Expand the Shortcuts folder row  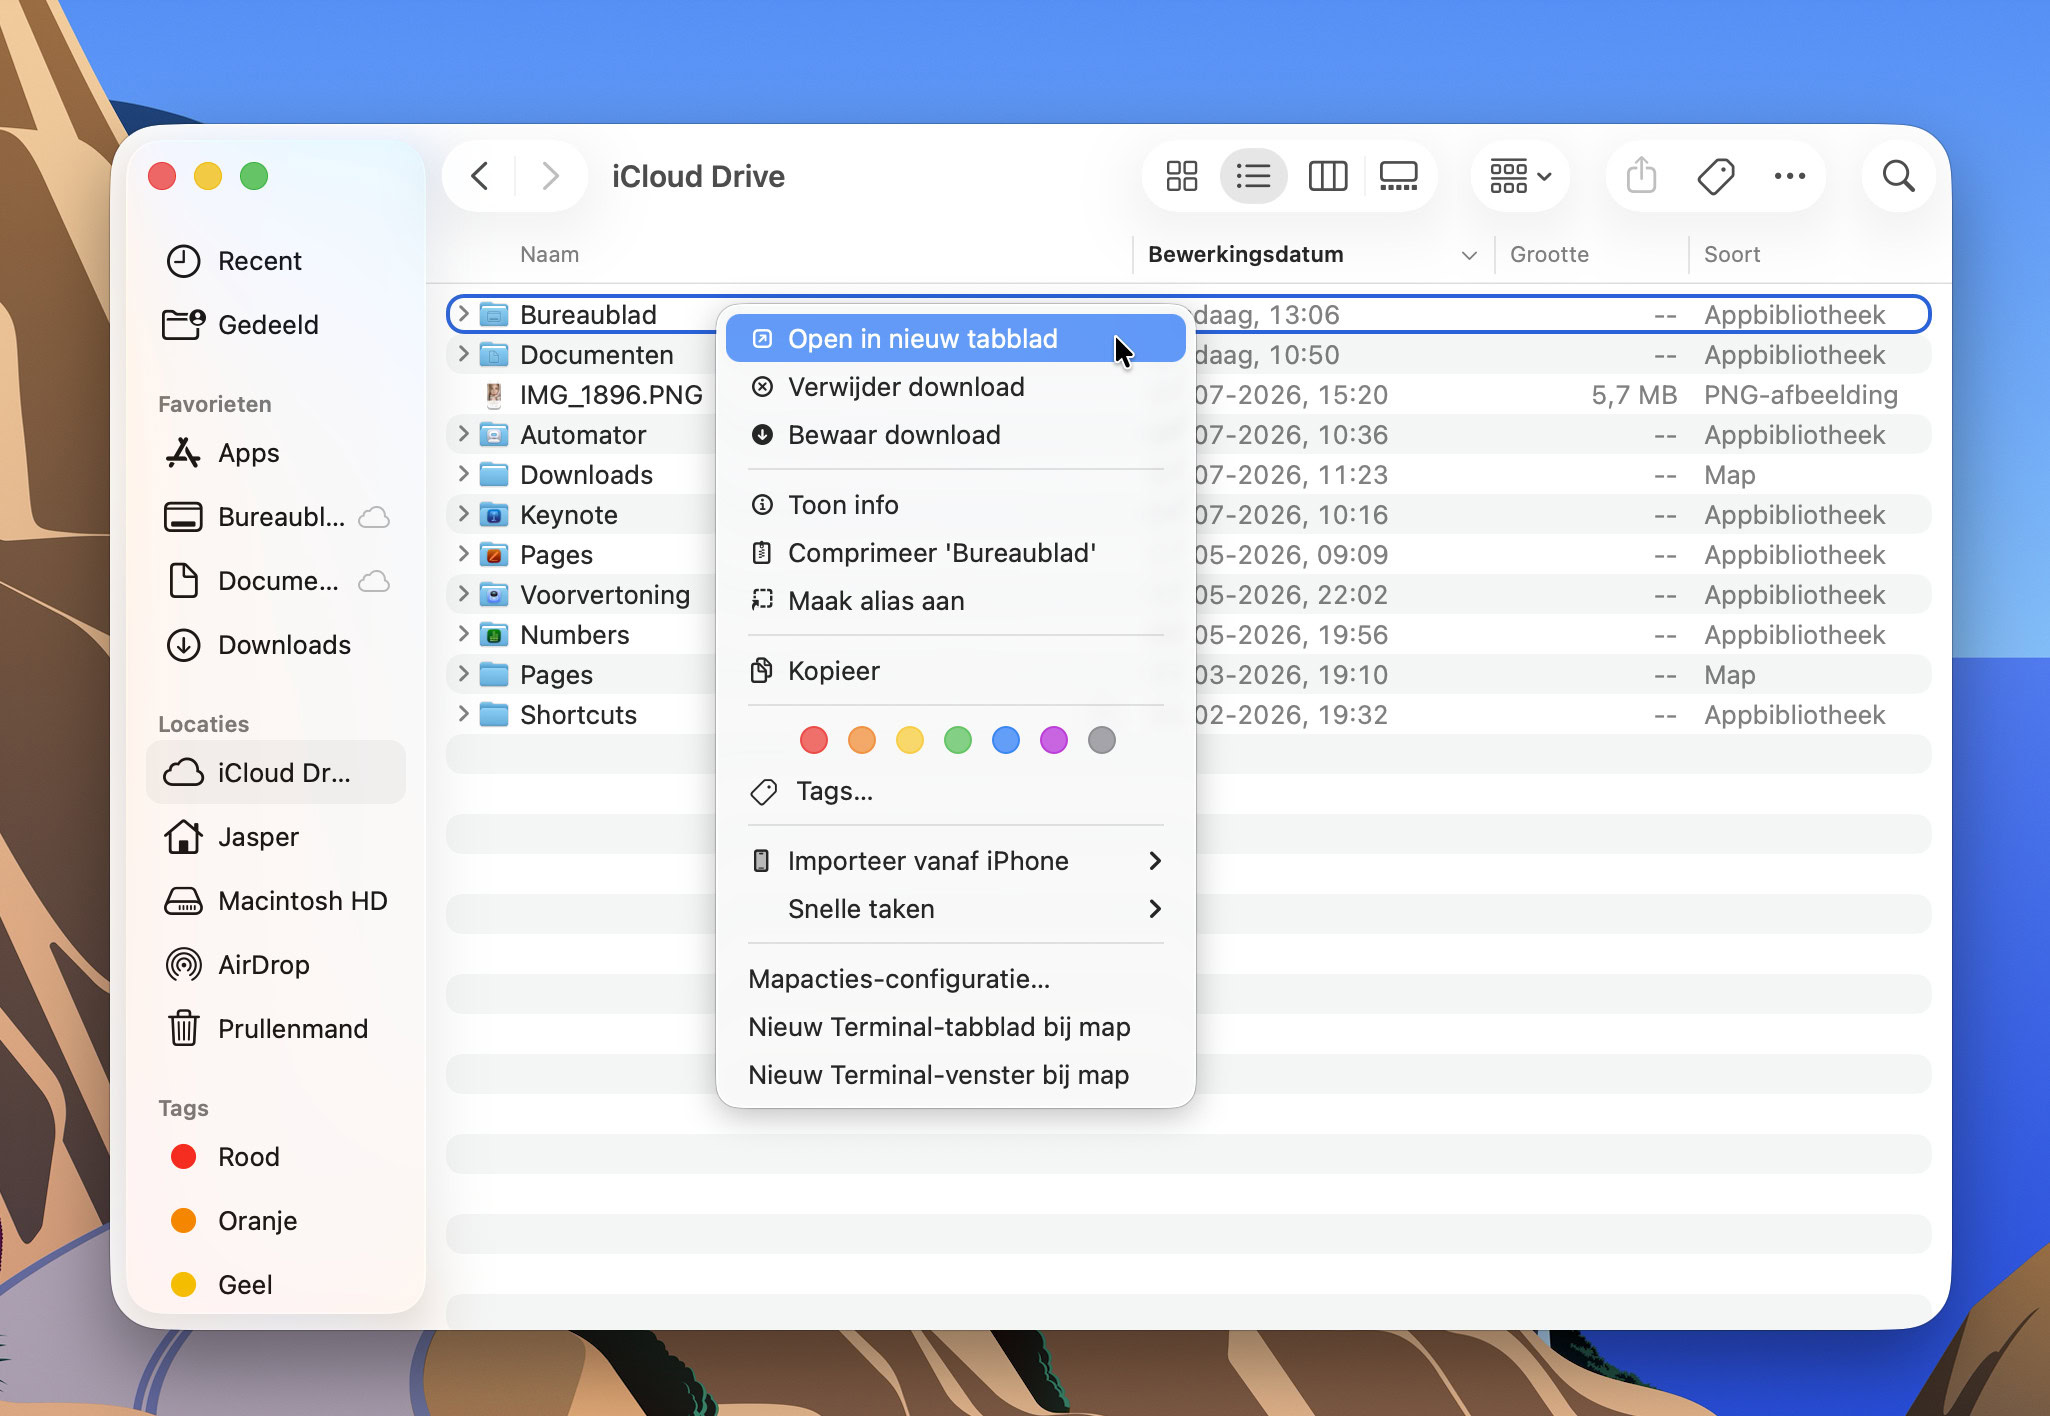(463, 714)
